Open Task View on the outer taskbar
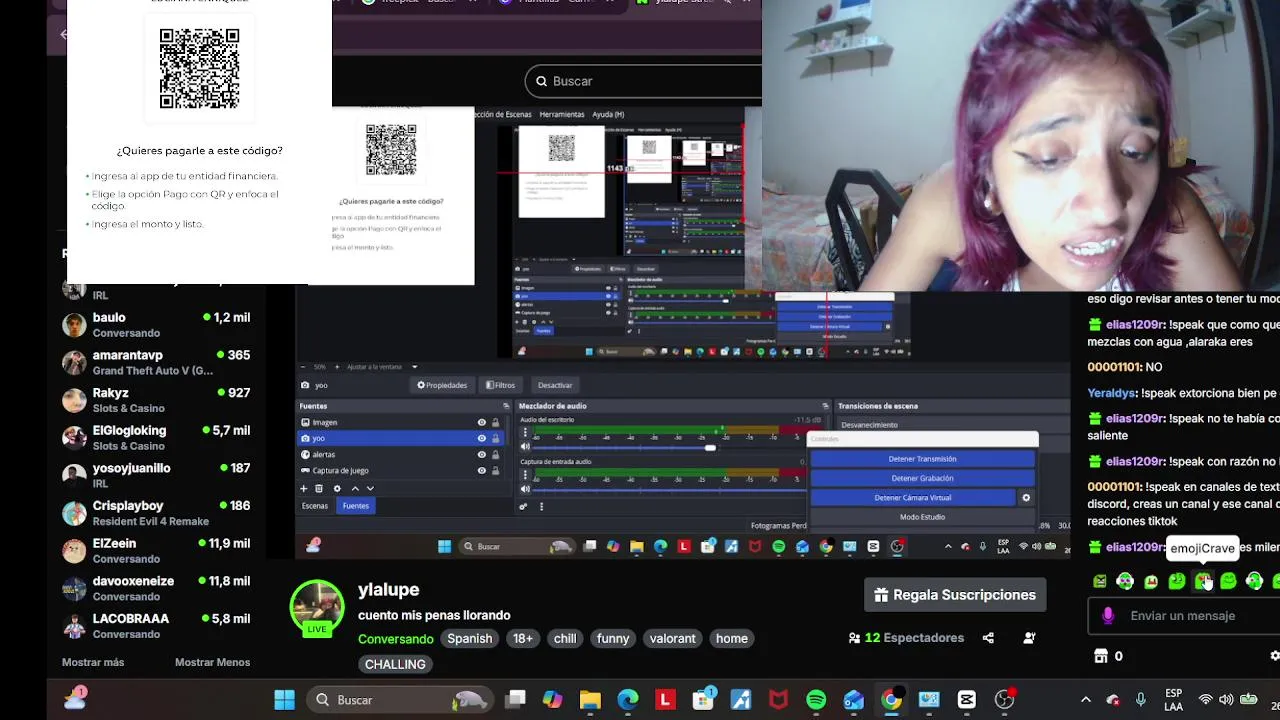1280x720 pixels. tap(515, 700)
